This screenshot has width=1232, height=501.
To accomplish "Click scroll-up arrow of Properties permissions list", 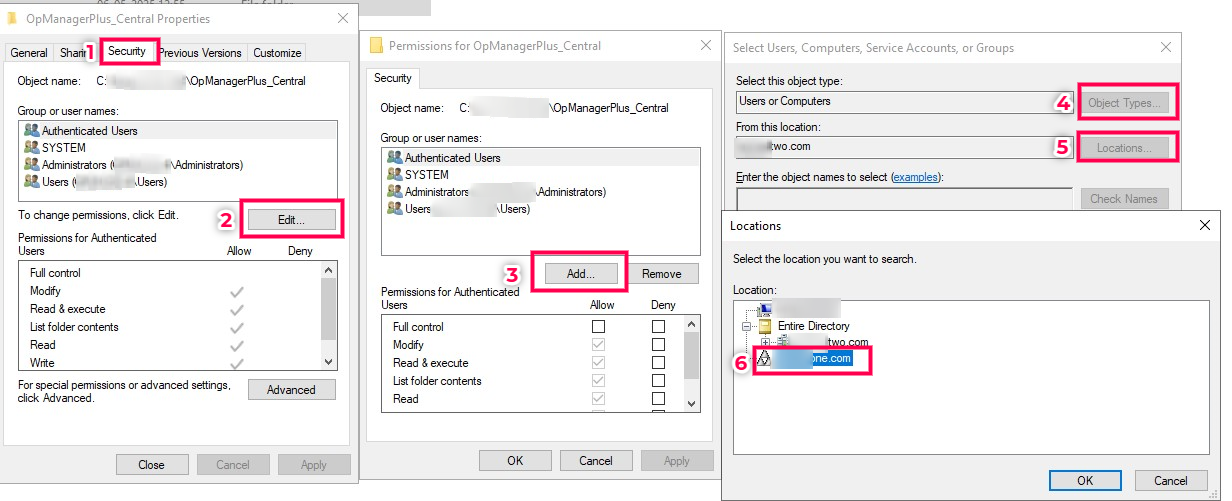I will [x=330, y=270].
